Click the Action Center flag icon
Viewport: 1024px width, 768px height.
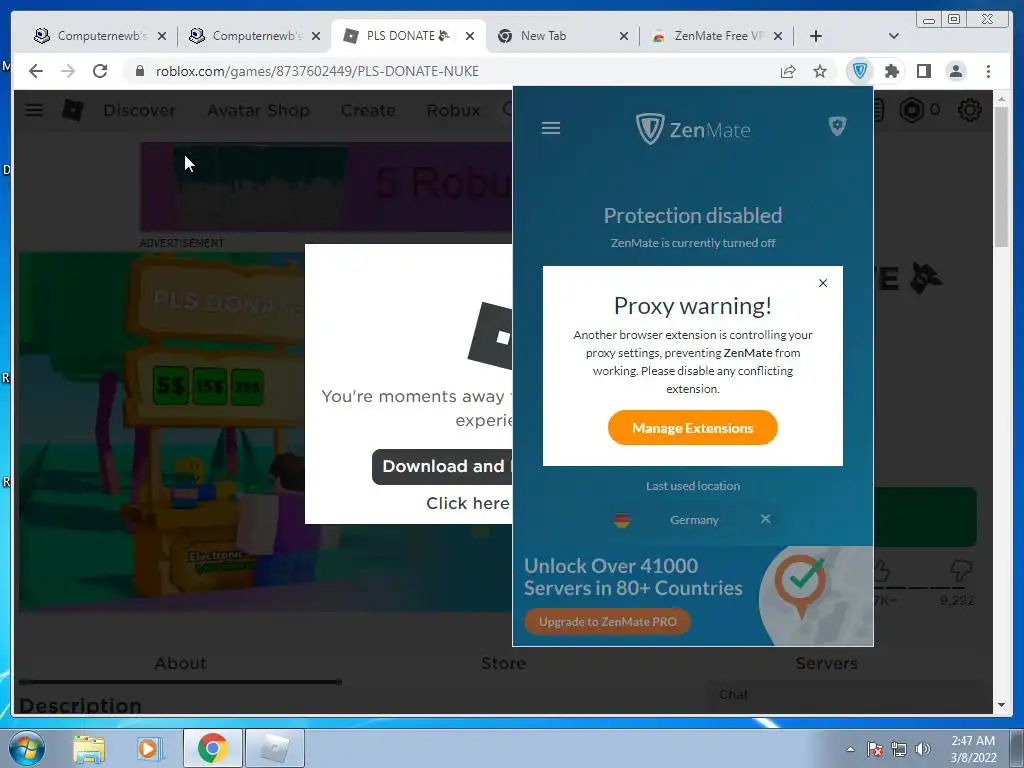(x=874, y=749)
